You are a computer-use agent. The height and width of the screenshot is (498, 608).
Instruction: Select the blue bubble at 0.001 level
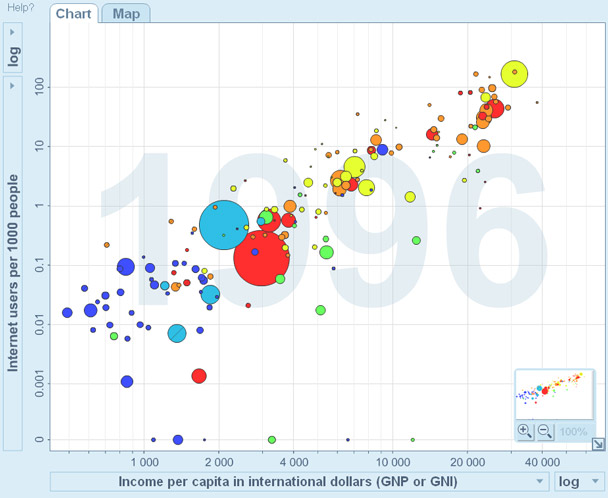127,381
